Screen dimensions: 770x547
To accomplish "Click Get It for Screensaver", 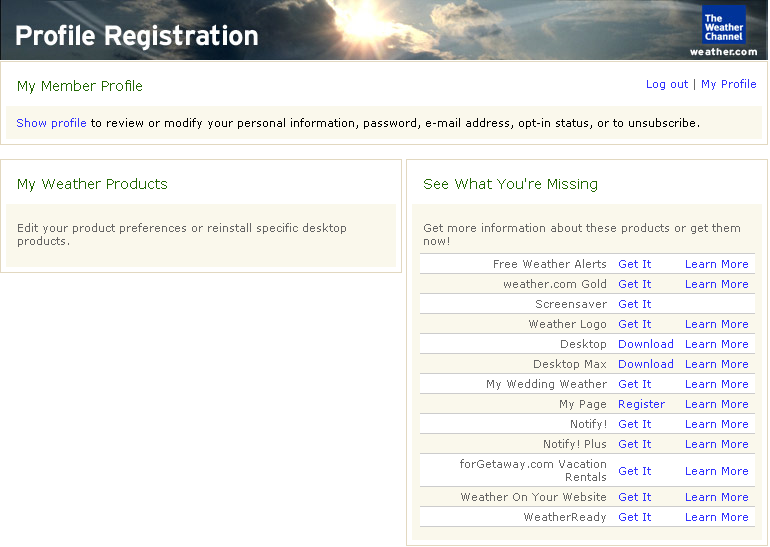I will click(634, 304).
